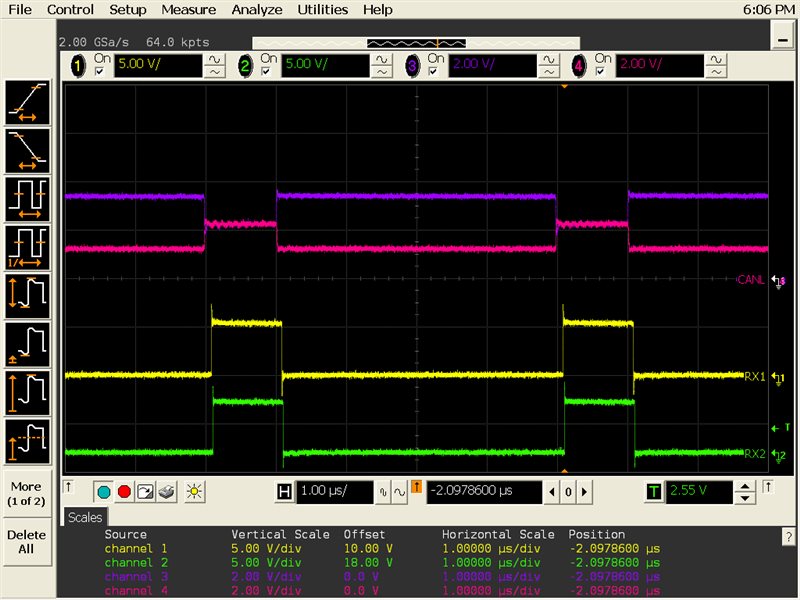Screen dimensions: 800x600
Task: Toggle channel 4 On checkbox
Action: [x=601, y=71]
